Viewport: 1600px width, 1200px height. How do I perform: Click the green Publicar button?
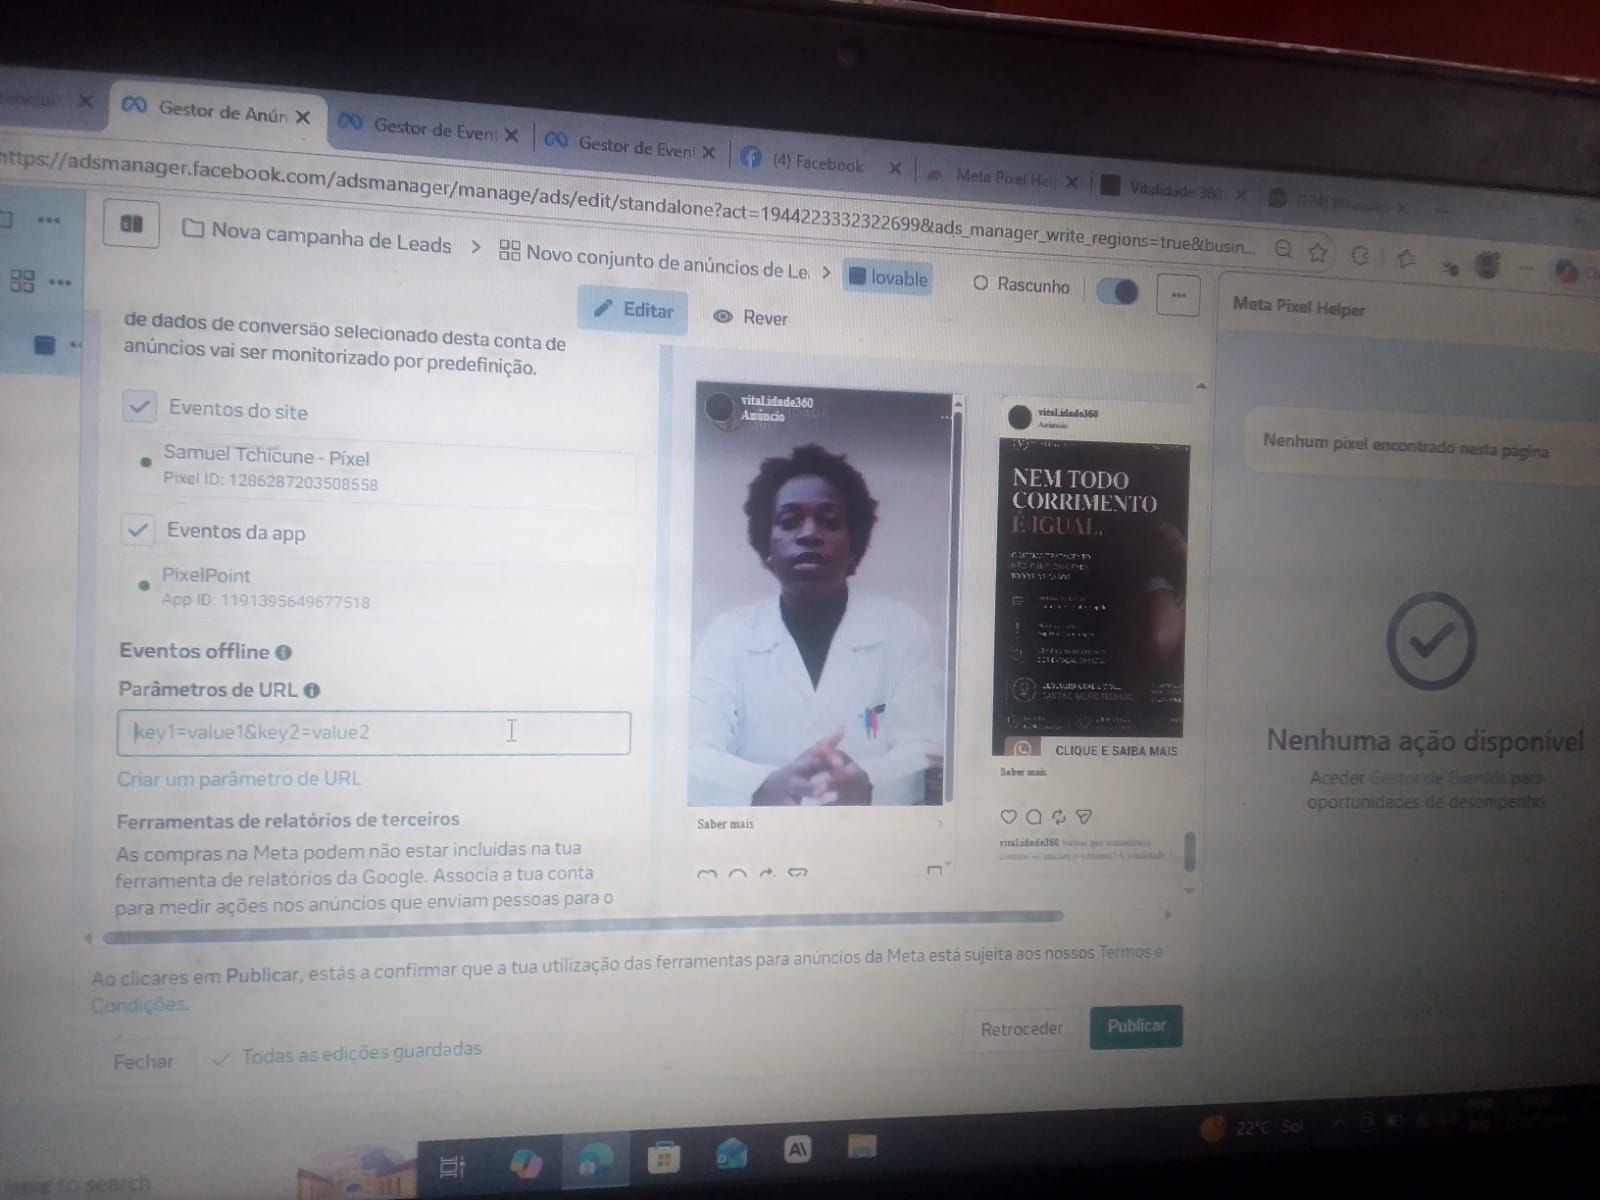[x=1136, y=1027]
